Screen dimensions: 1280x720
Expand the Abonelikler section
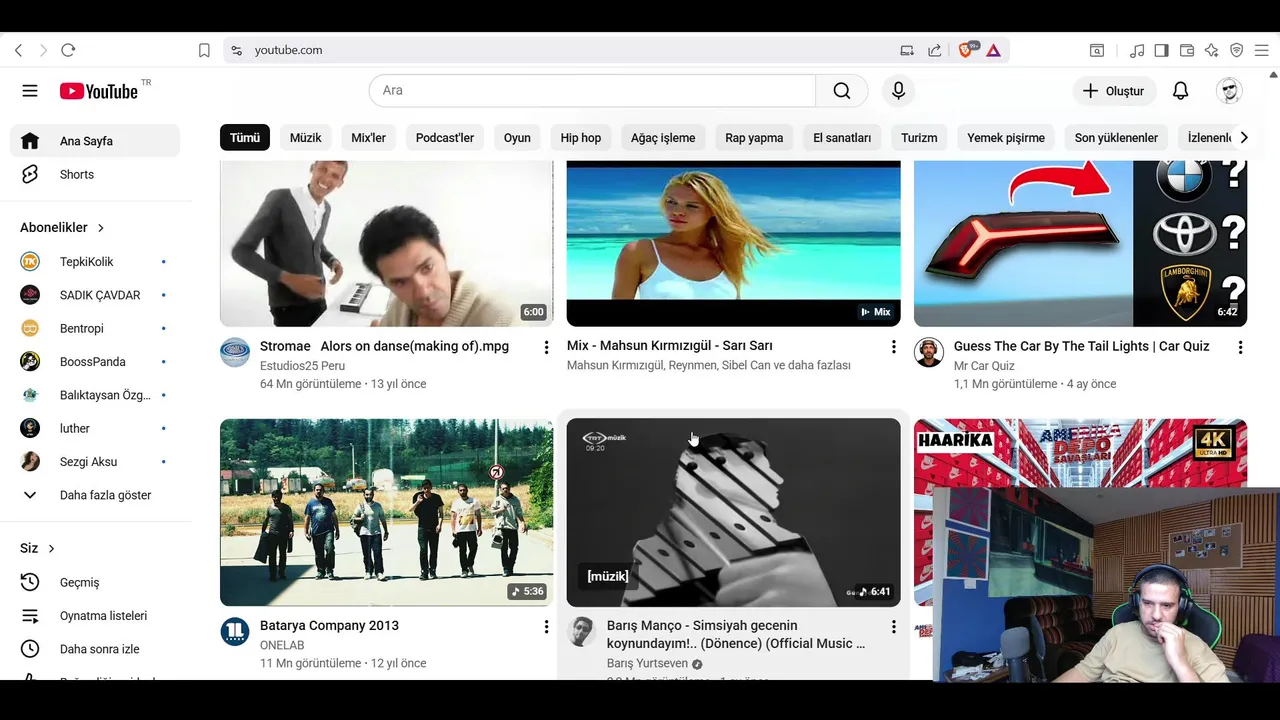coord(62,228)
